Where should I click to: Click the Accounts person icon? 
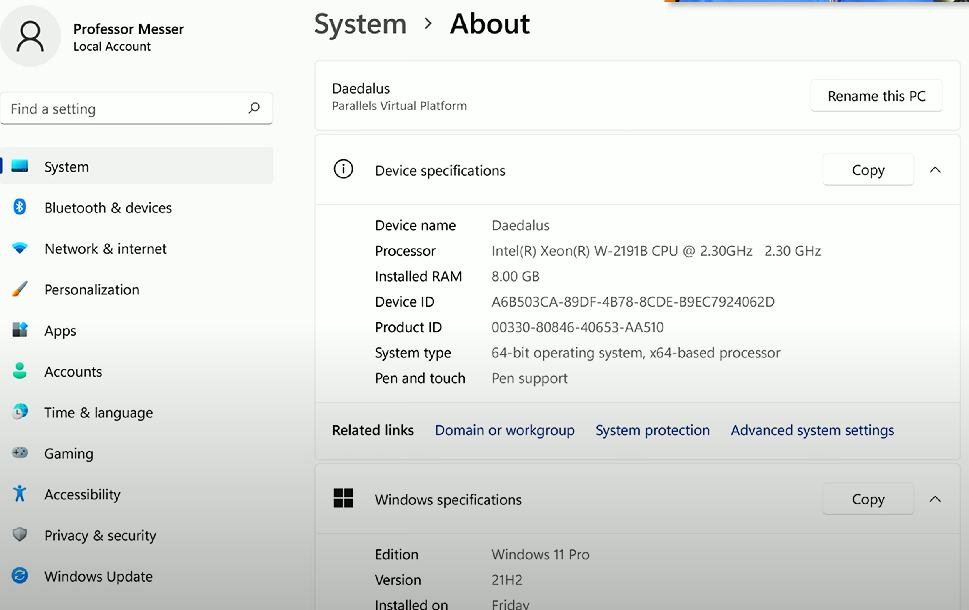point(20,371)
